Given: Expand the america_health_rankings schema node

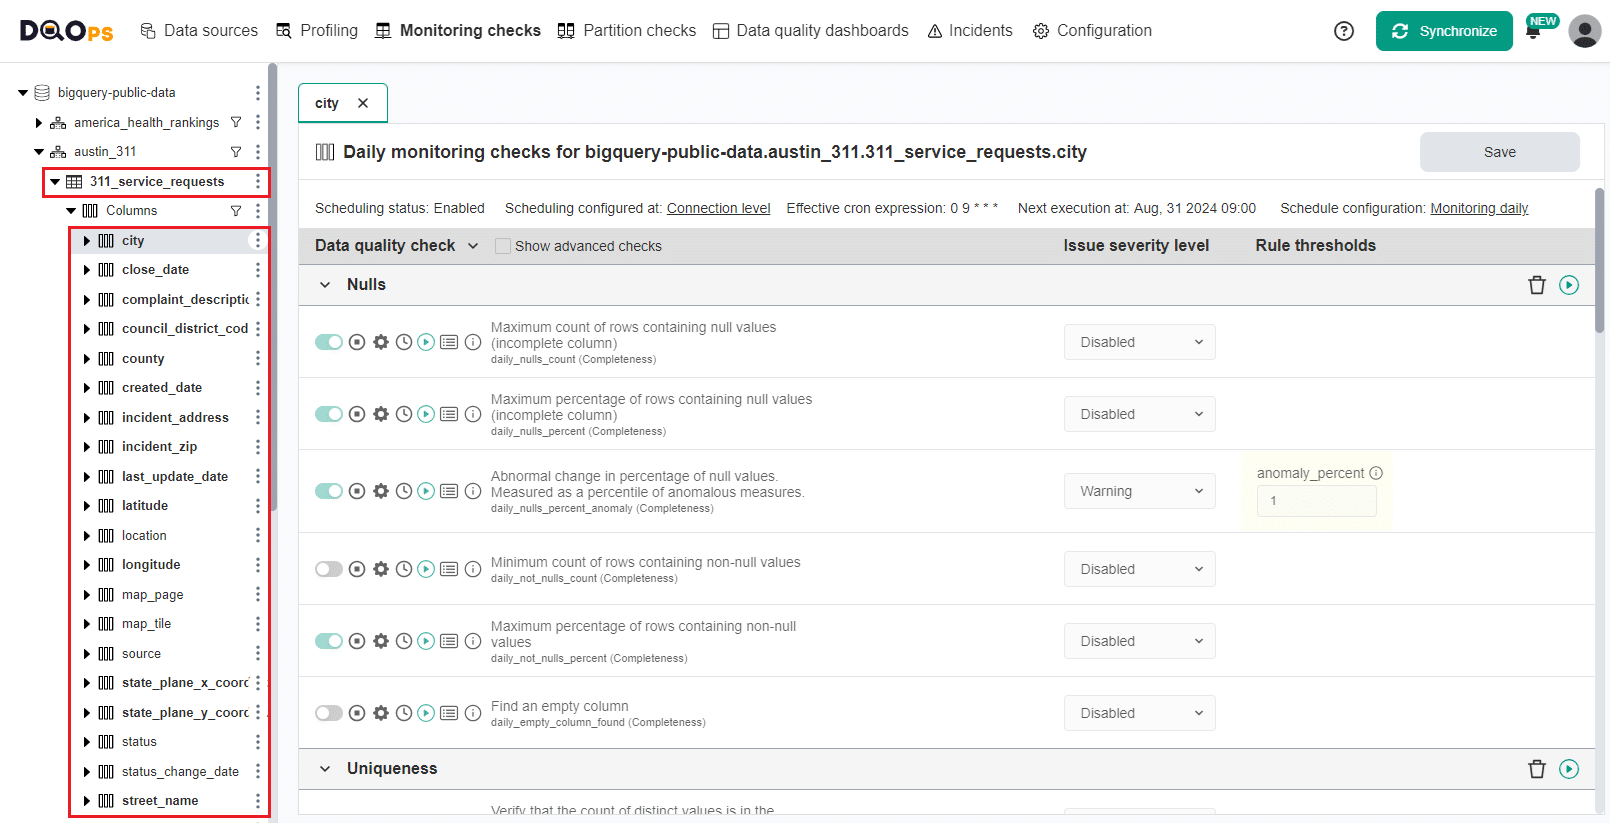Looking at the screenshot, I should click(39, 123).
